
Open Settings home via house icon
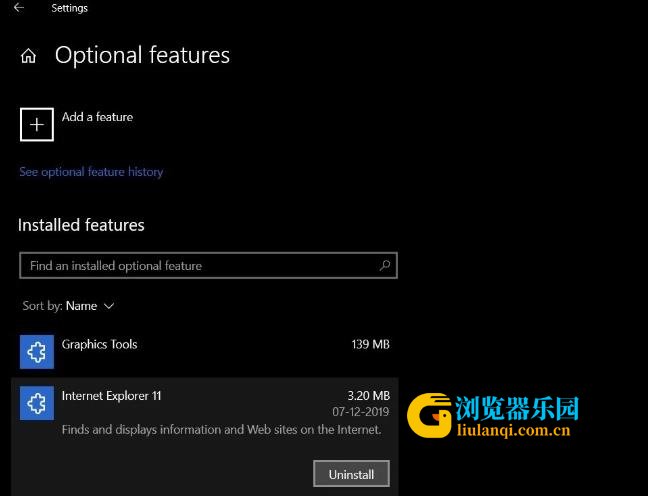(29, 55)
